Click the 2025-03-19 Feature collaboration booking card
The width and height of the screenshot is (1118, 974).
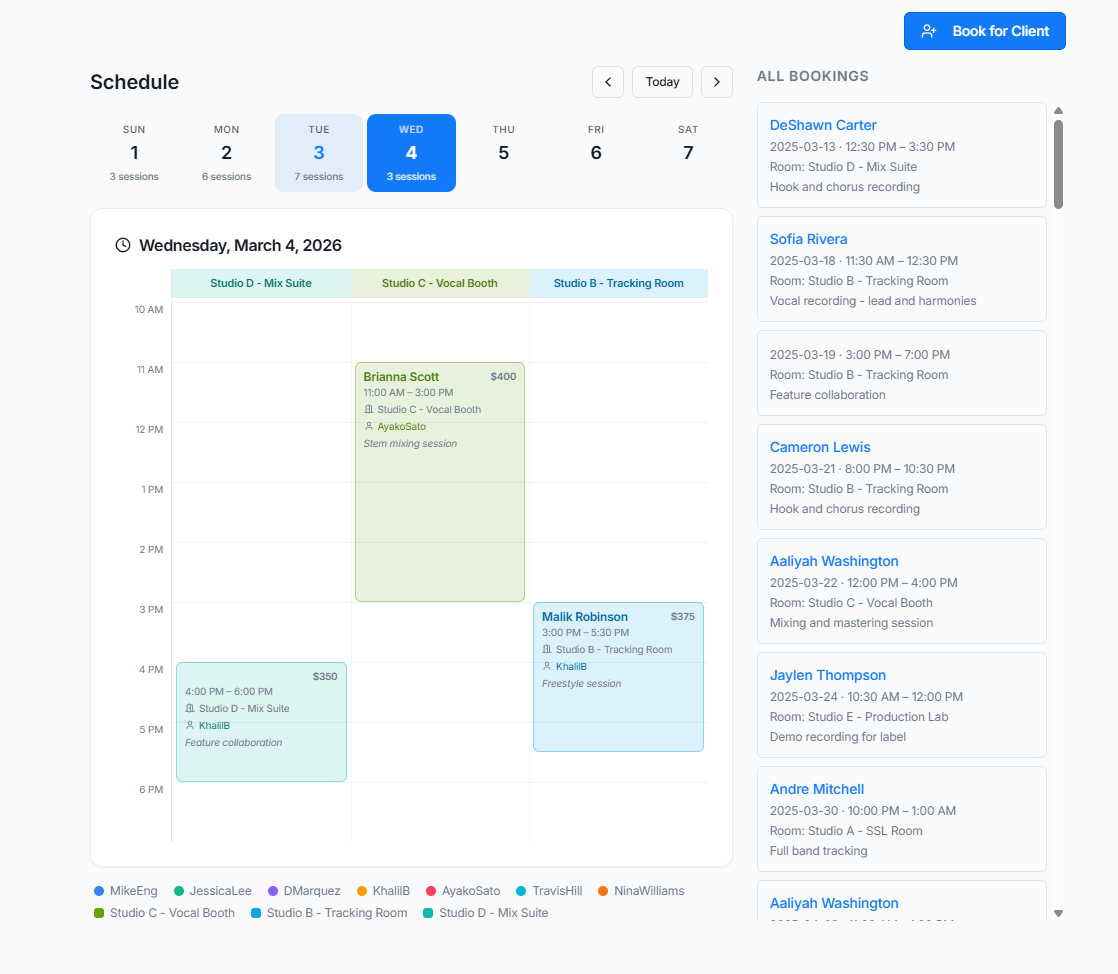[x=902, y=373]
